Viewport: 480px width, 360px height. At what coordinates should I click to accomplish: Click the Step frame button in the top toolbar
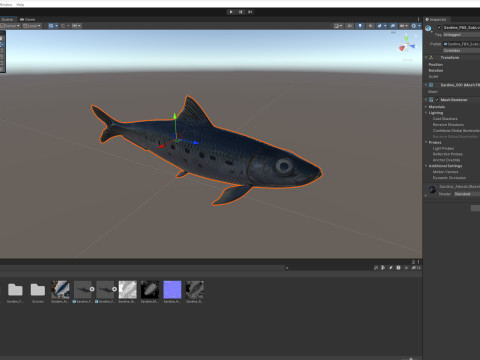(x=250, y=12)
